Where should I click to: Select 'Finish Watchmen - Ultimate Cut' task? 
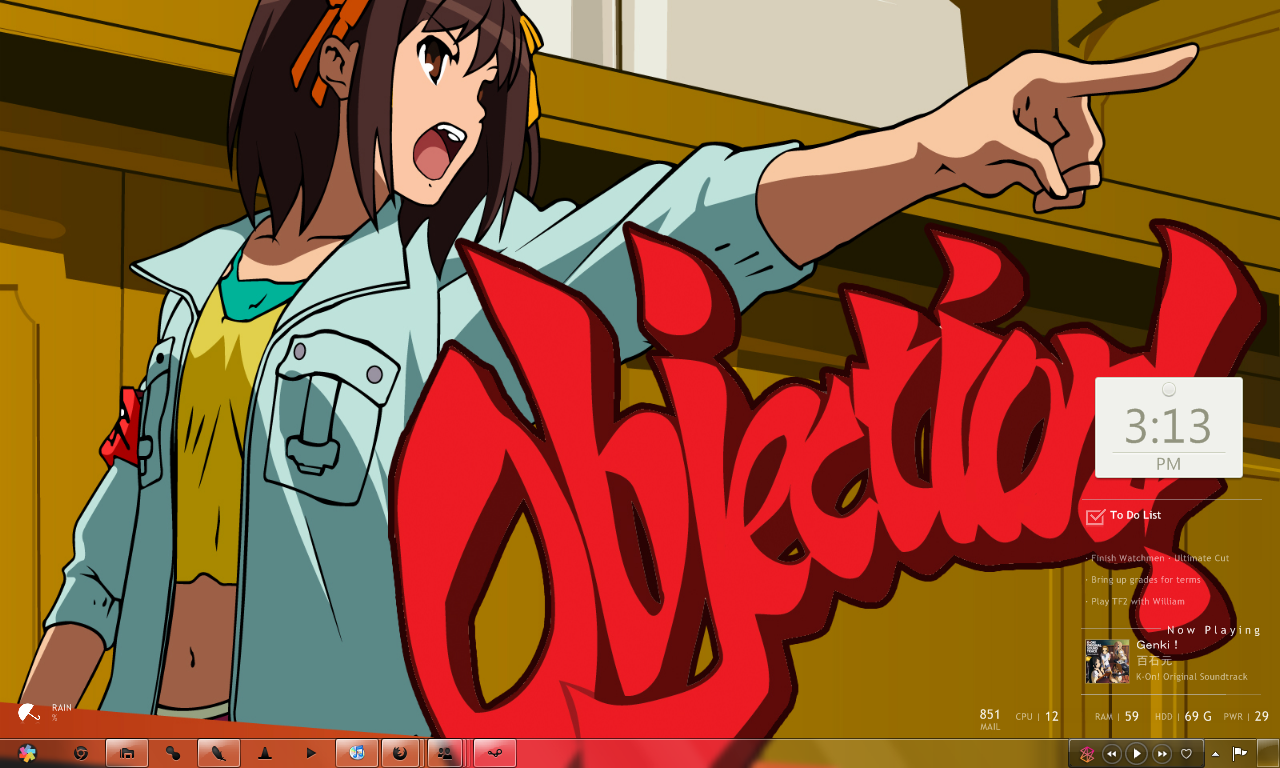1160,558
